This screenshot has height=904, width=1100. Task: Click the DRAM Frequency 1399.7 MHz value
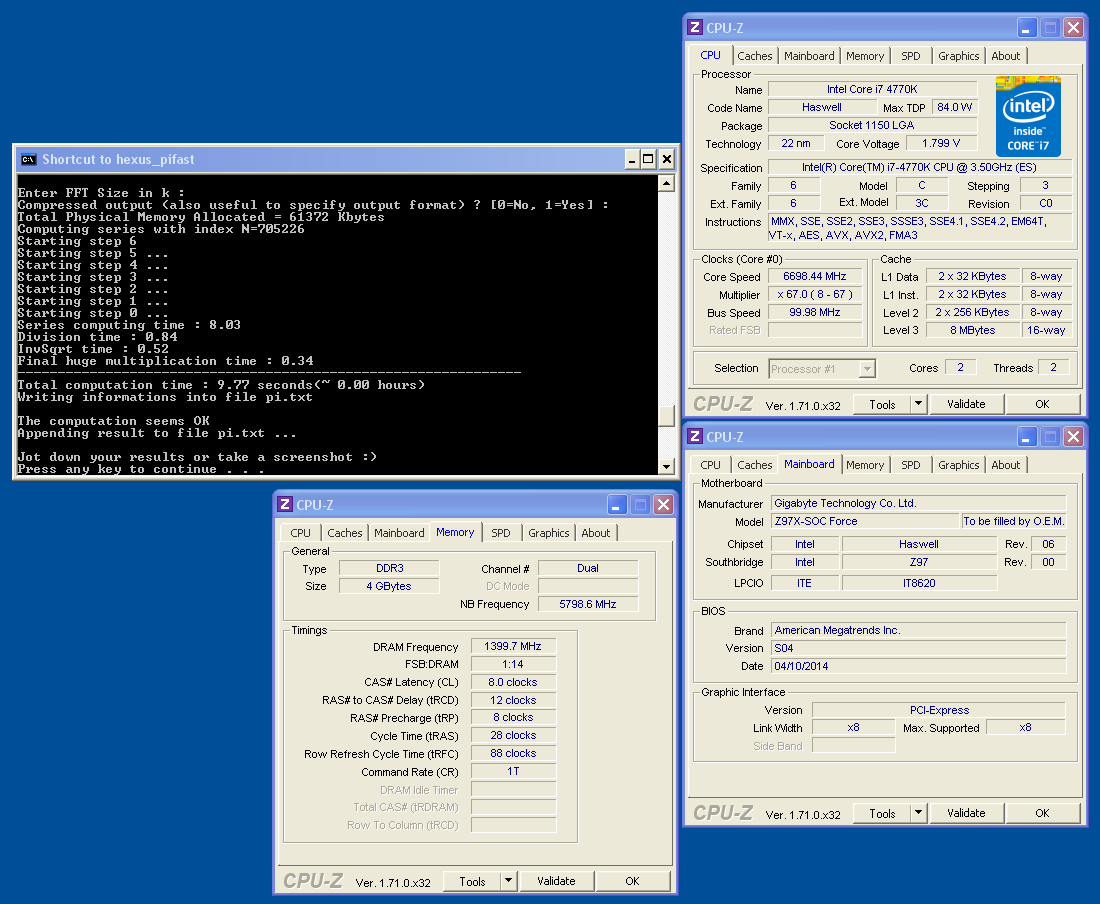(x=513, y=646)
